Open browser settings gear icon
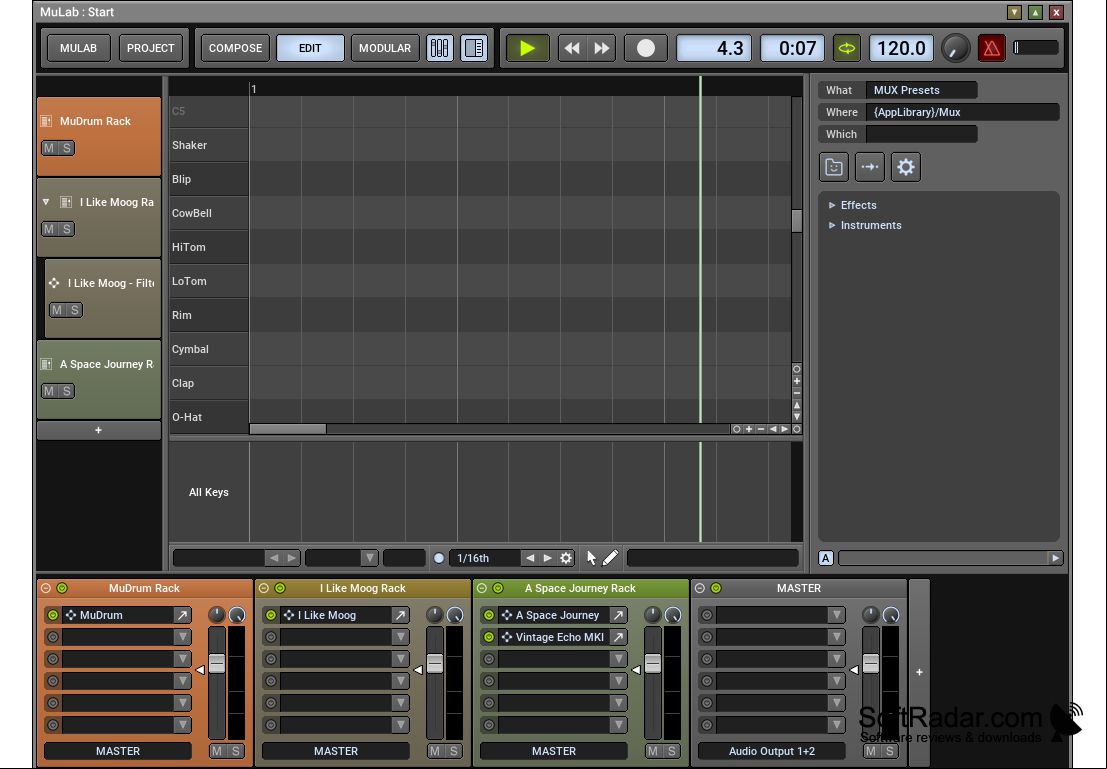This screenshot has width=1107, height=769. [906, 167]
